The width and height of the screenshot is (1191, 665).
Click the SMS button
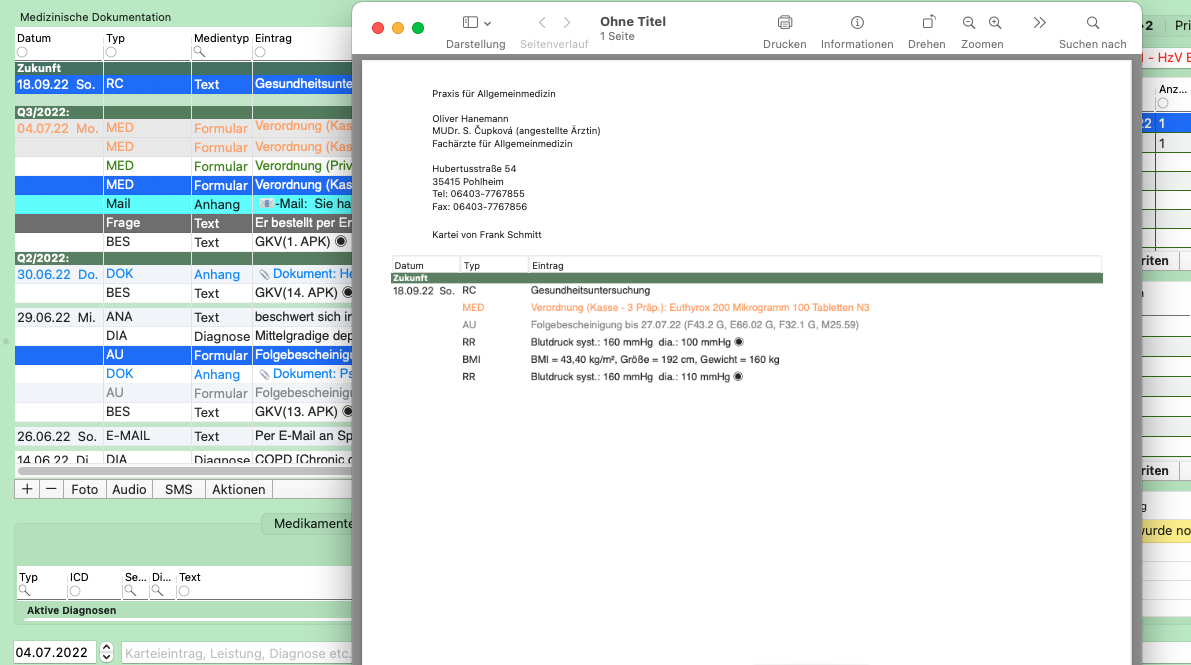click(178, 489)
